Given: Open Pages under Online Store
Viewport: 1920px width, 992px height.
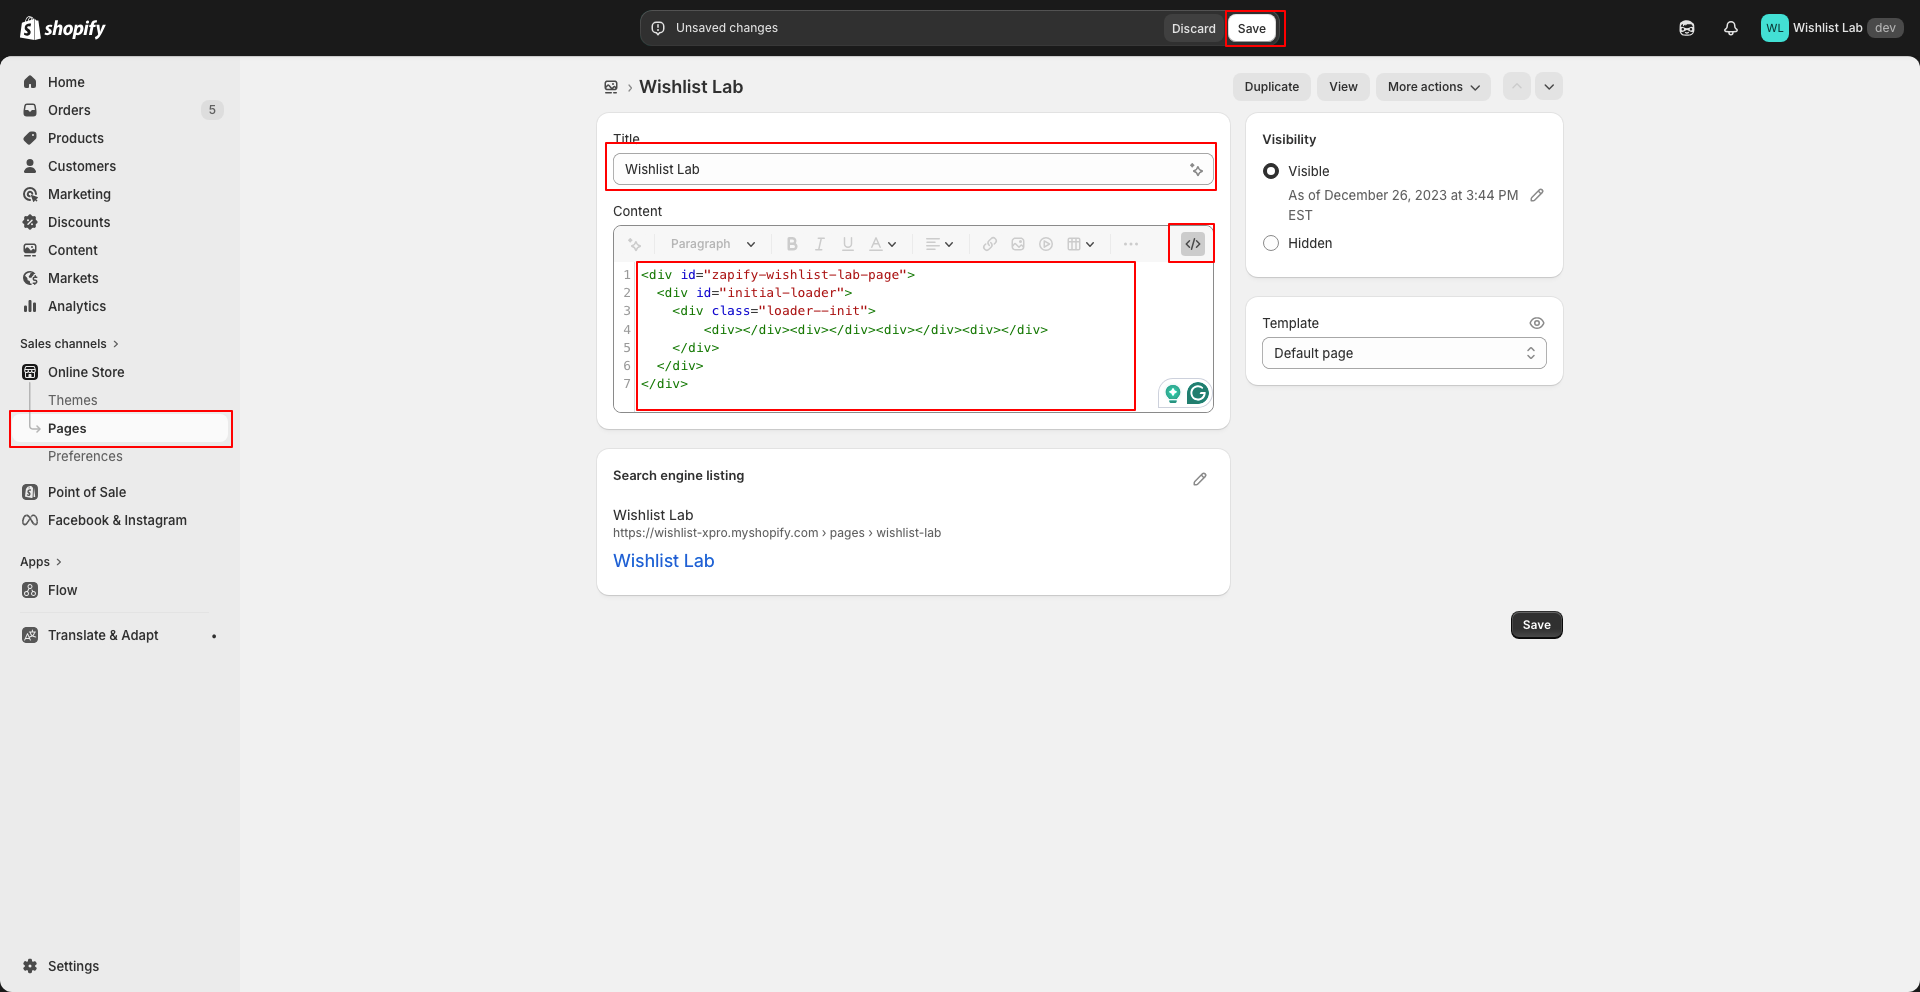Looking at the screenshot, I should [67, 428].
